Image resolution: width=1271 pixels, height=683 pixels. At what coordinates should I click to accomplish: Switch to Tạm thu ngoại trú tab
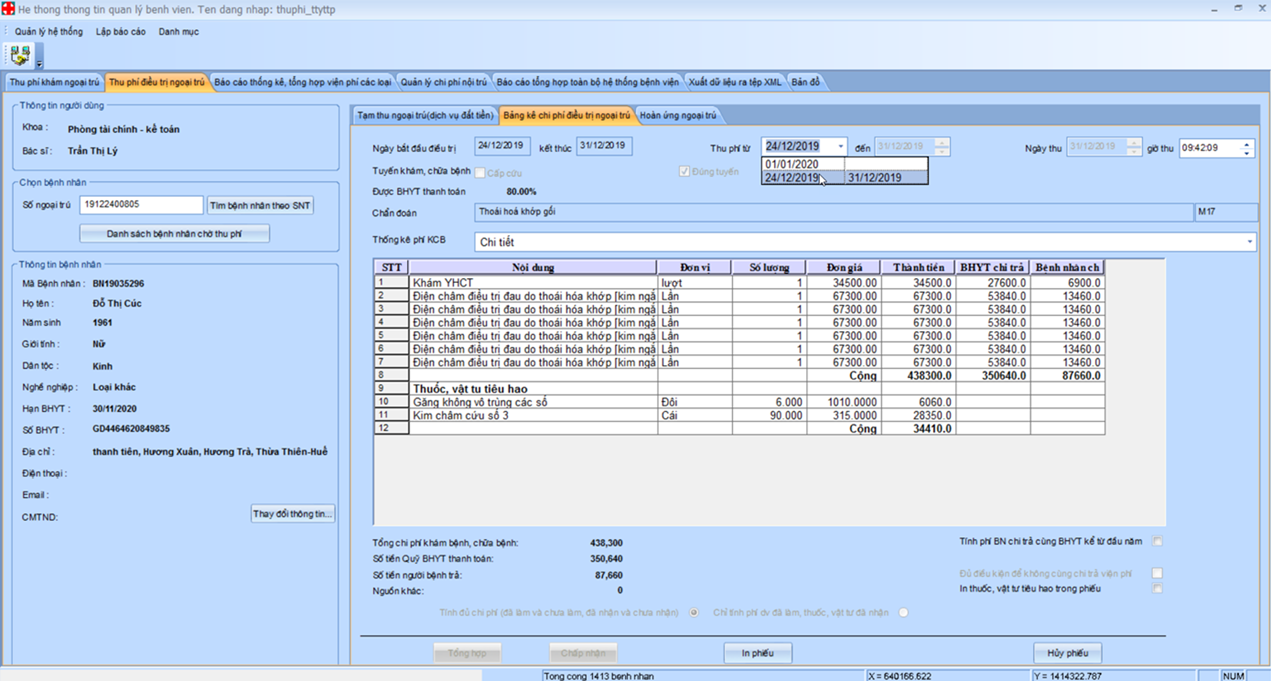(x=426, y=115)
